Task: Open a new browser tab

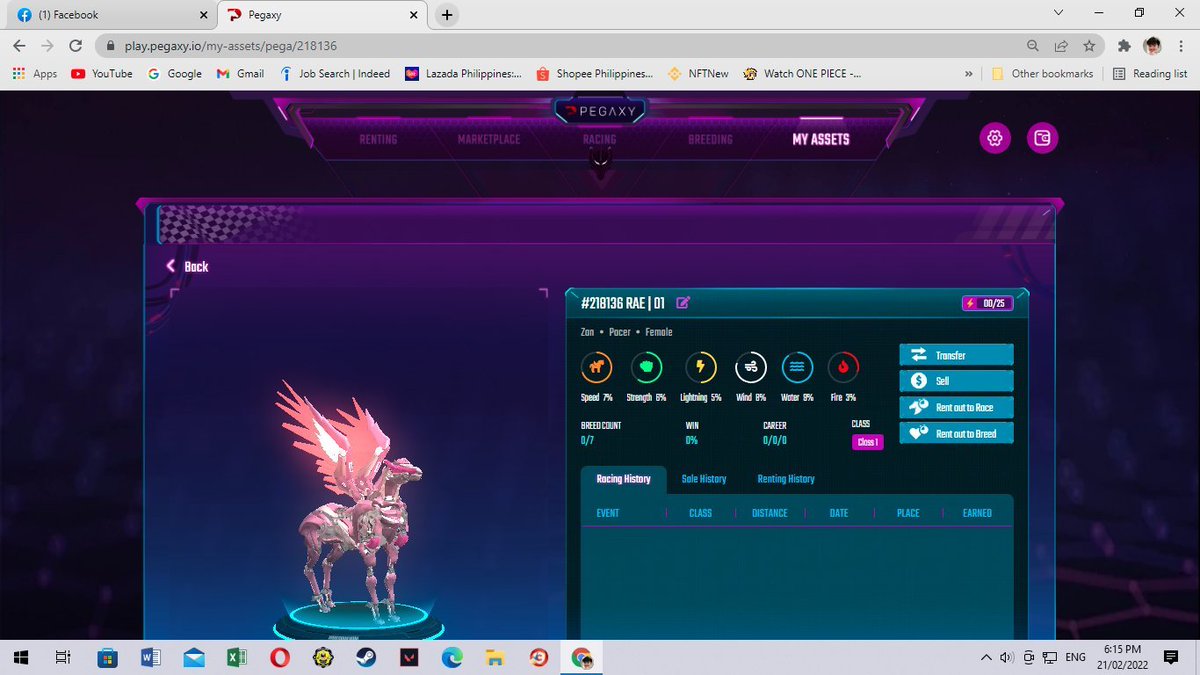Action: 447,15
